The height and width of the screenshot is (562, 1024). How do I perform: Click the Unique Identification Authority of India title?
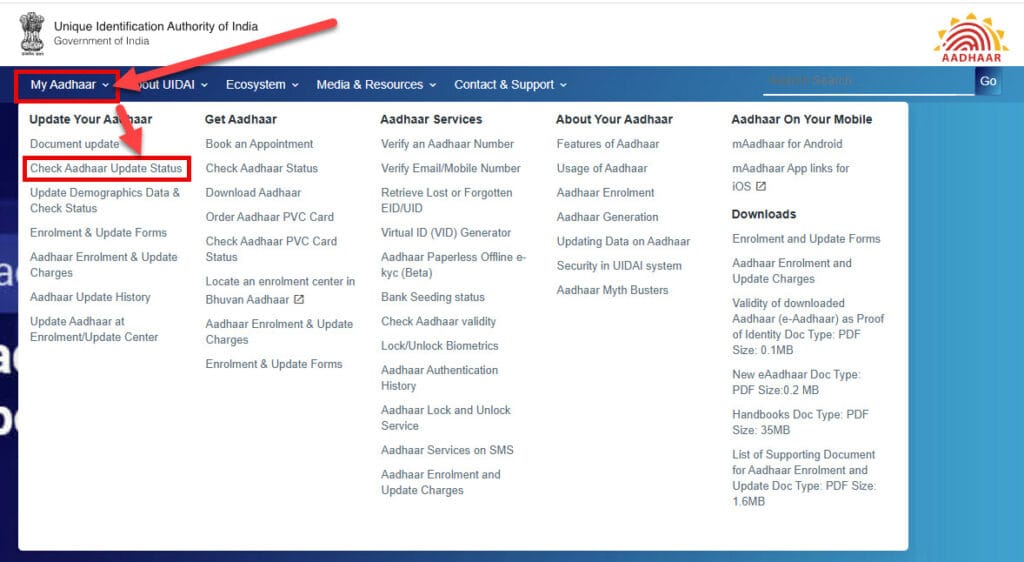tap(155, 27)
